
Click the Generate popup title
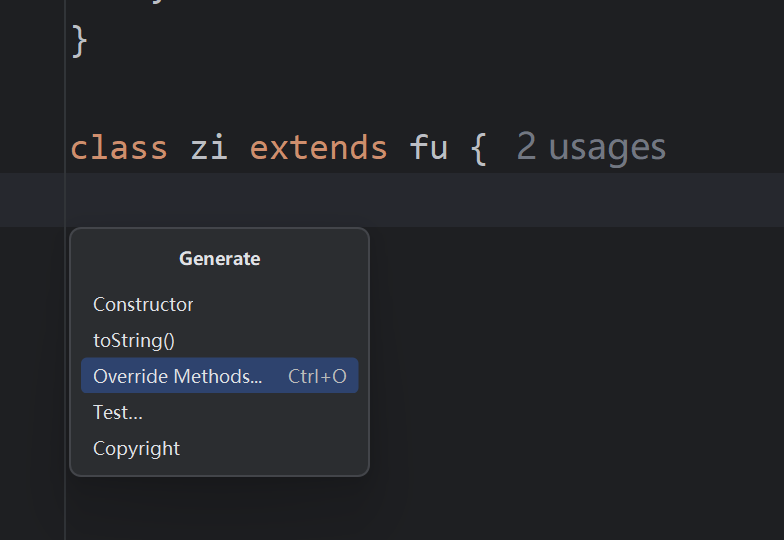pyautogui.click(x=220, y=258)
